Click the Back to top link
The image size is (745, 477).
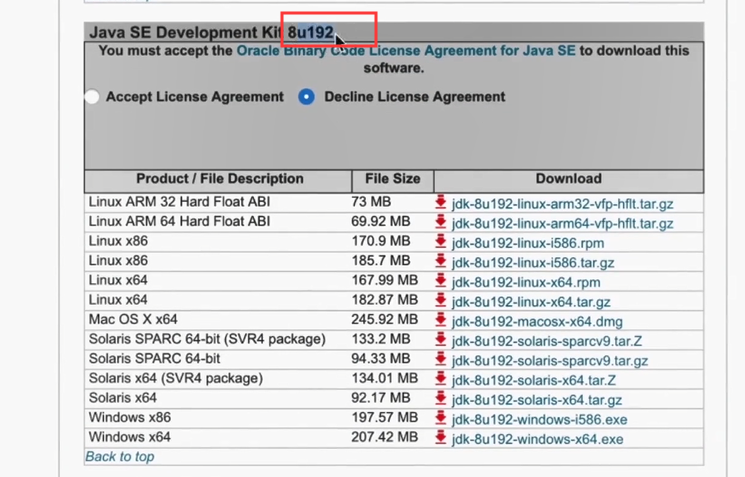(x=120, y=457)
